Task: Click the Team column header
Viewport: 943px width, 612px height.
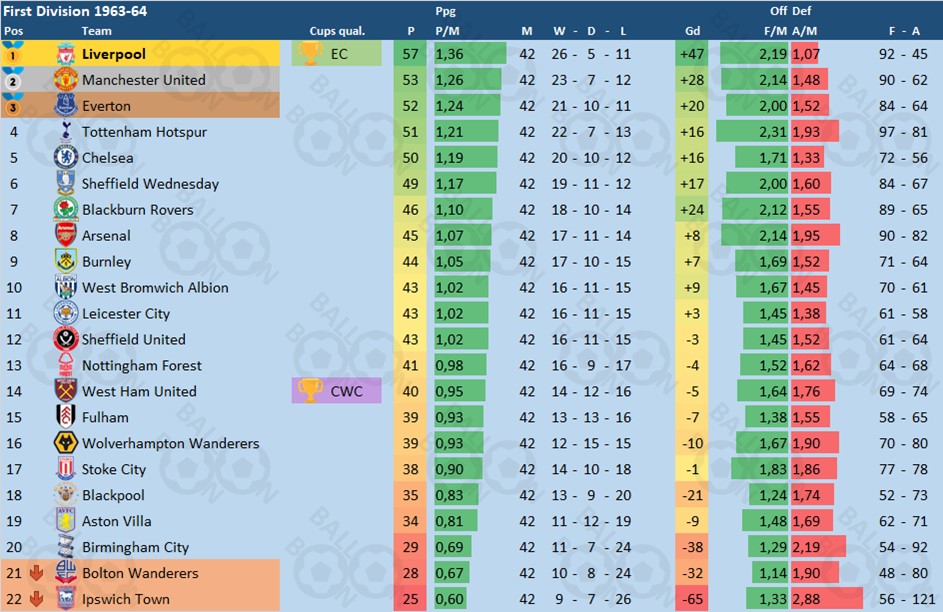Action: [x=96, y=31]
